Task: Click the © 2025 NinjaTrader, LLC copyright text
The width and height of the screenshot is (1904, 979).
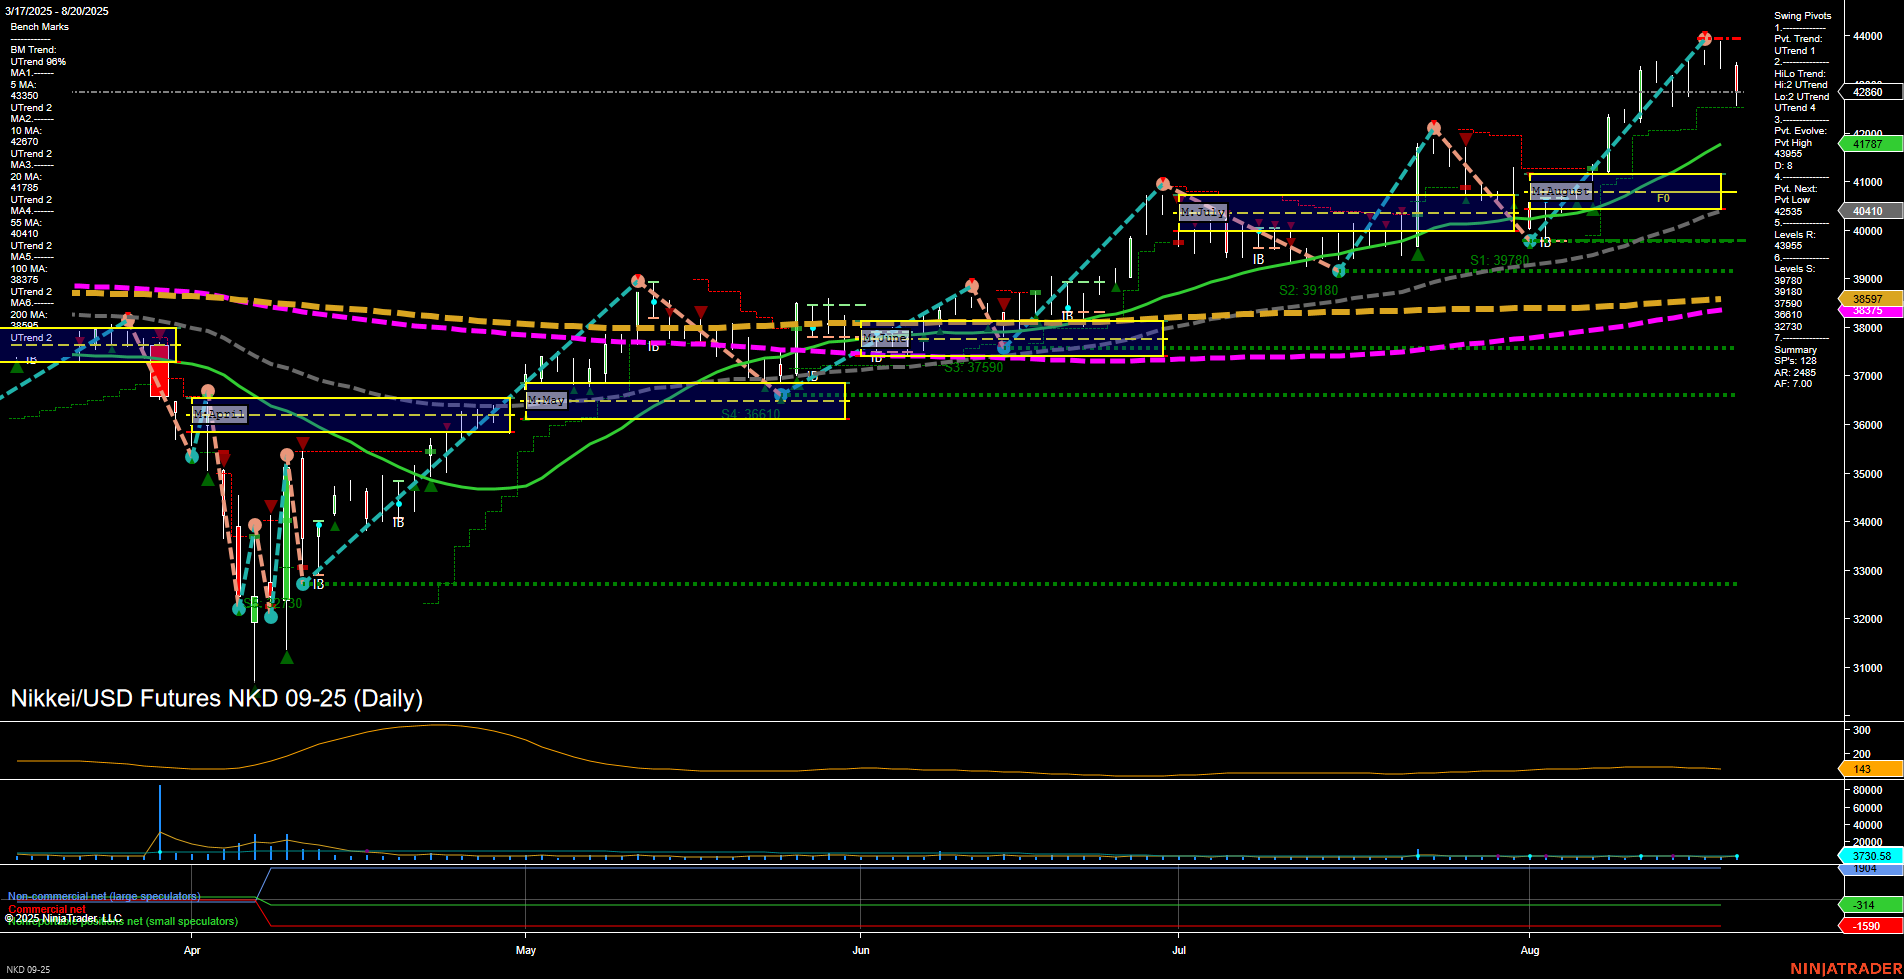Action: 64,917
